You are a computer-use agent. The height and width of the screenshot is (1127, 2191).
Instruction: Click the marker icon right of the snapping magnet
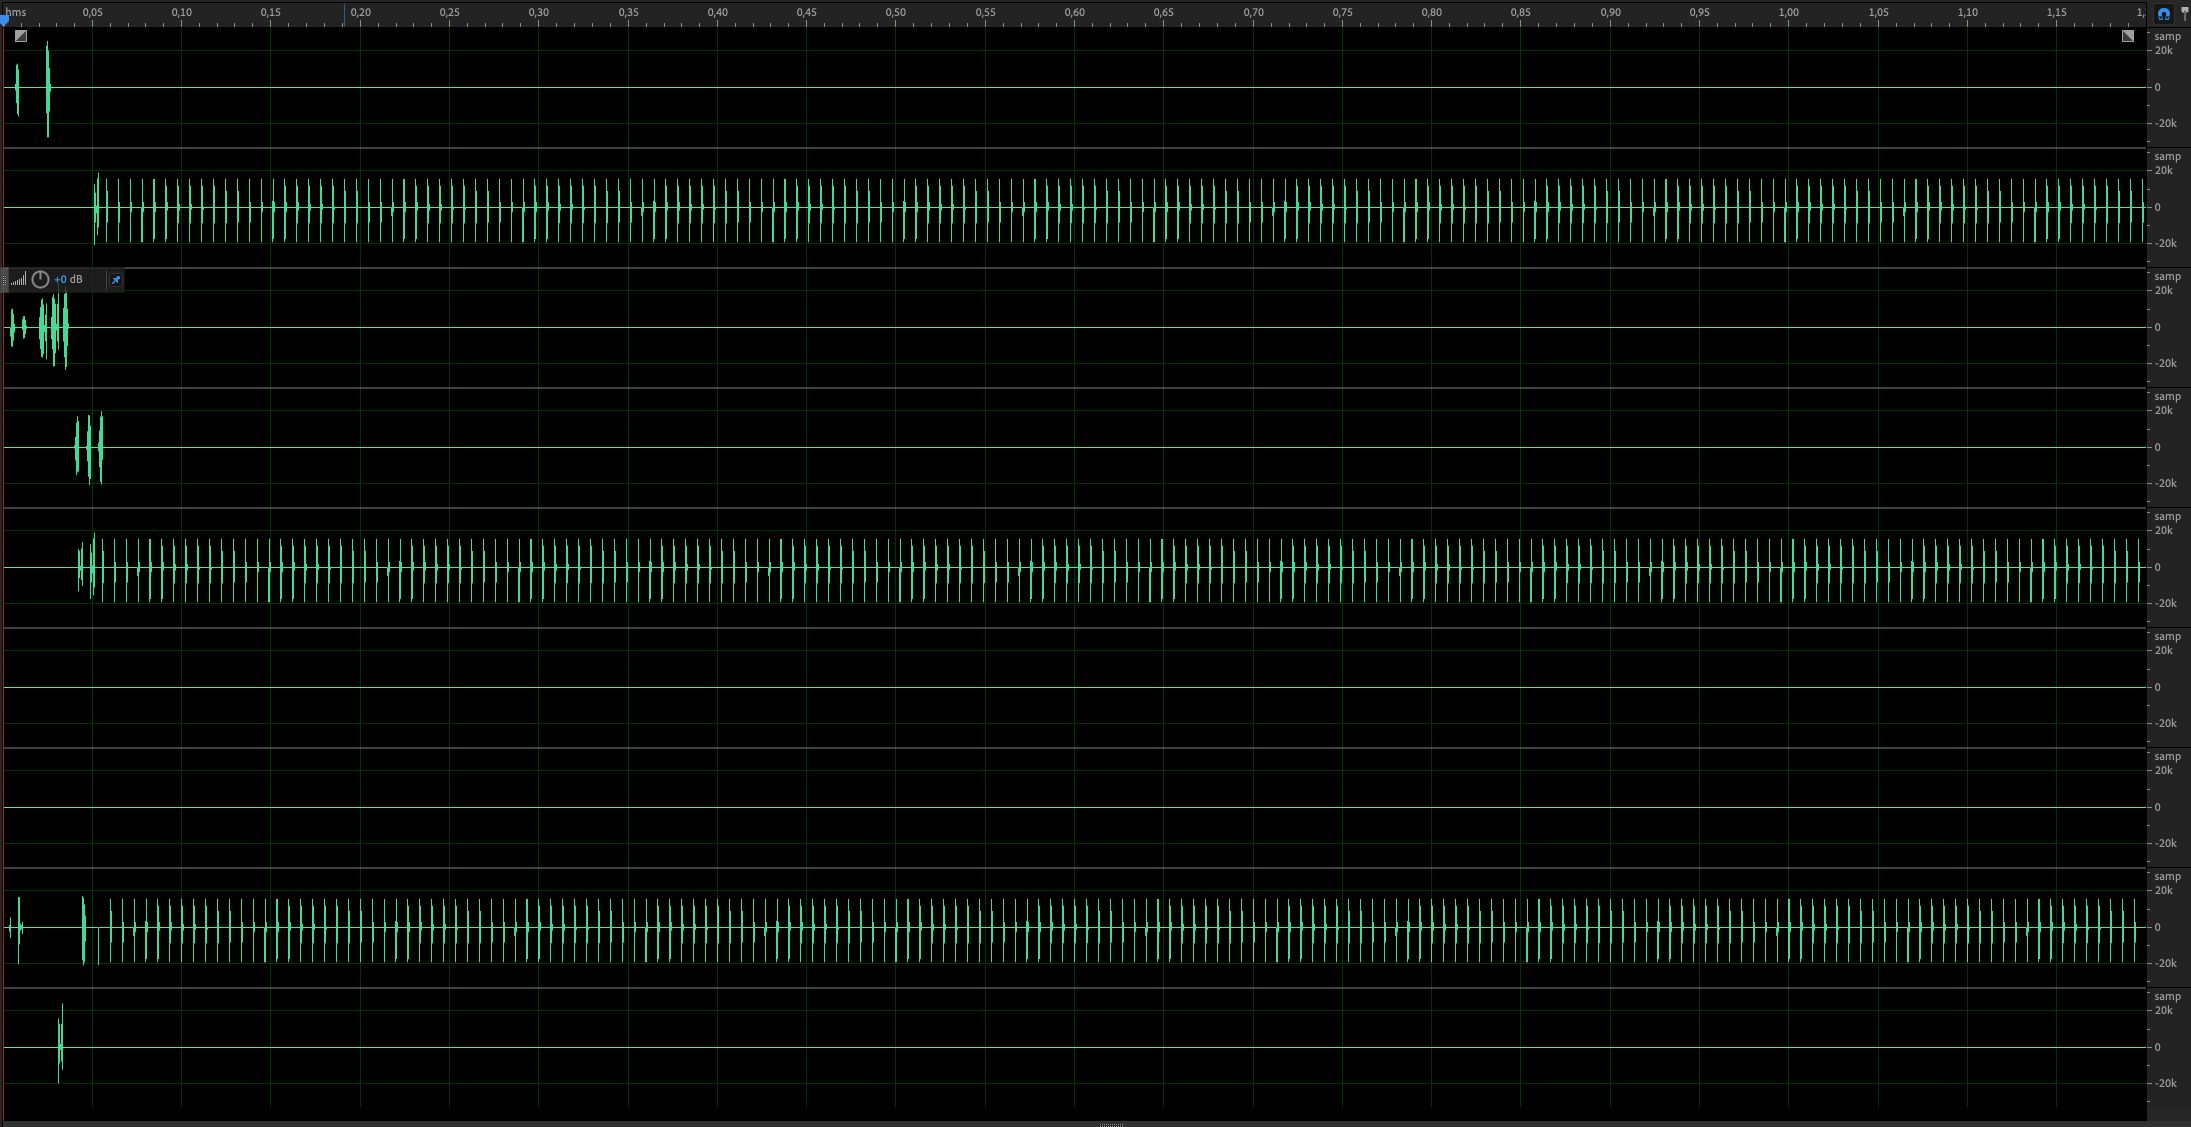coord(2184,14)
